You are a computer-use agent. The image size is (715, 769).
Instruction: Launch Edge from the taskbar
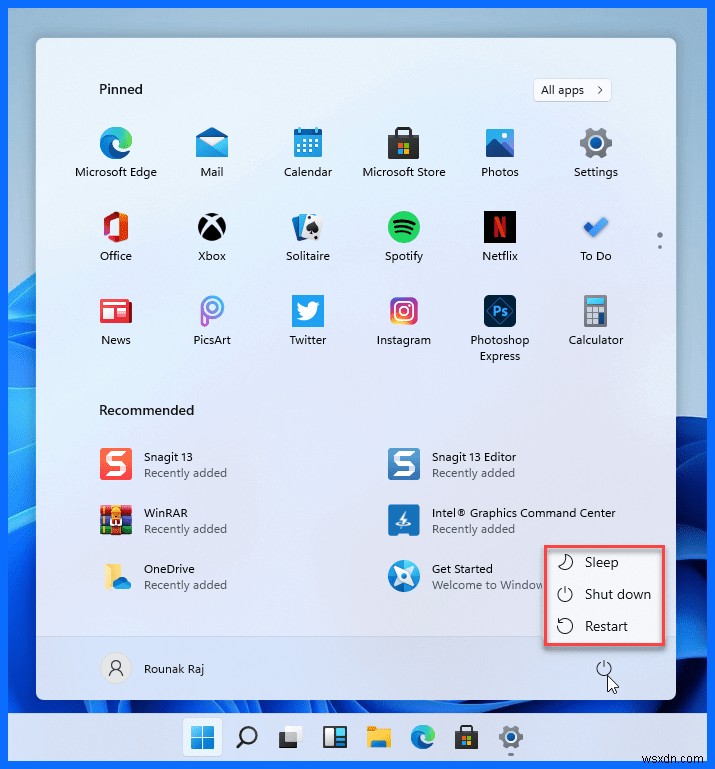[423, 737]
